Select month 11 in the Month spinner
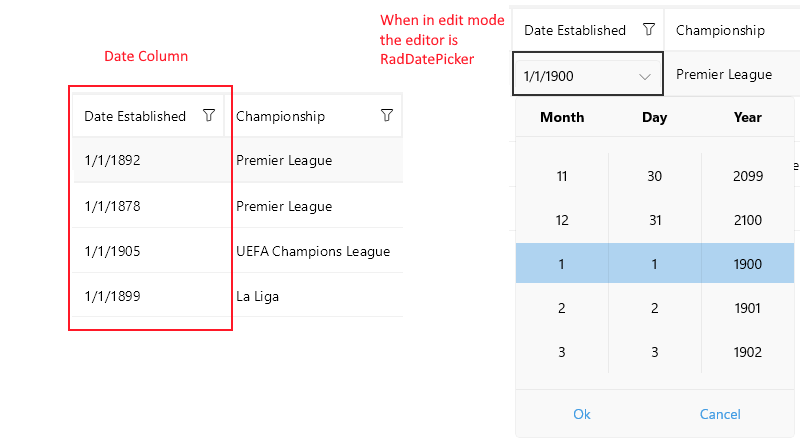 click(561, 176)
